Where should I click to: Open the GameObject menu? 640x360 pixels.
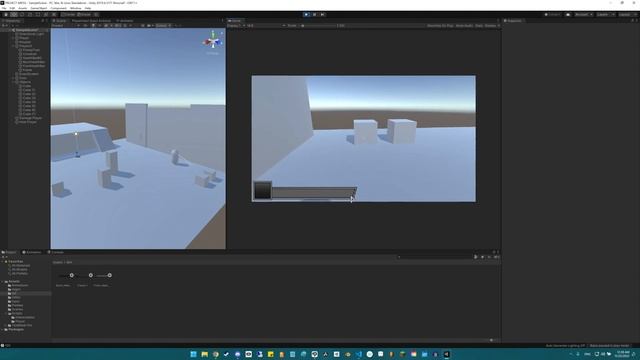(39, 8)
